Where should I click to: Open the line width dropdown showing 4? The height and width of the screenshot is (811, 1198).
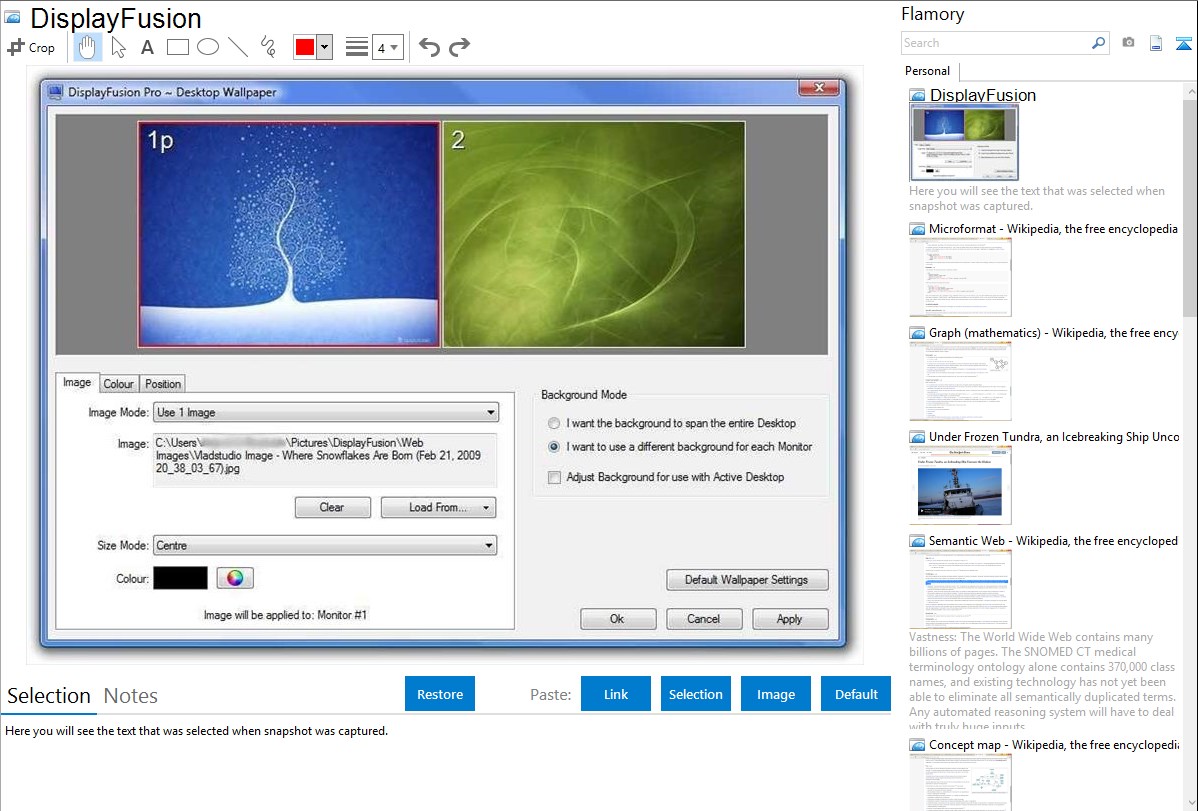click(x=388, y=47)
